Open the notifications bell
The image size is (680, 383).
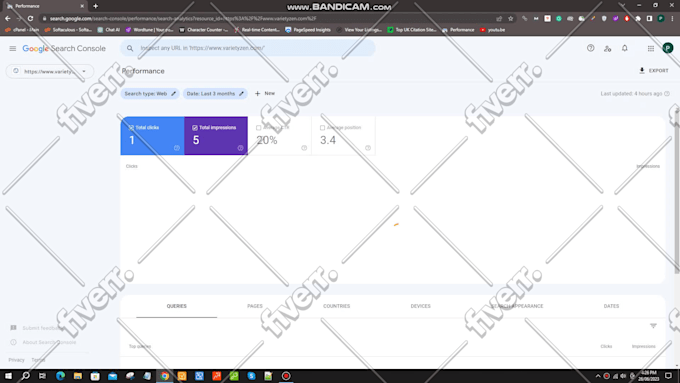(x=624, y=48)
